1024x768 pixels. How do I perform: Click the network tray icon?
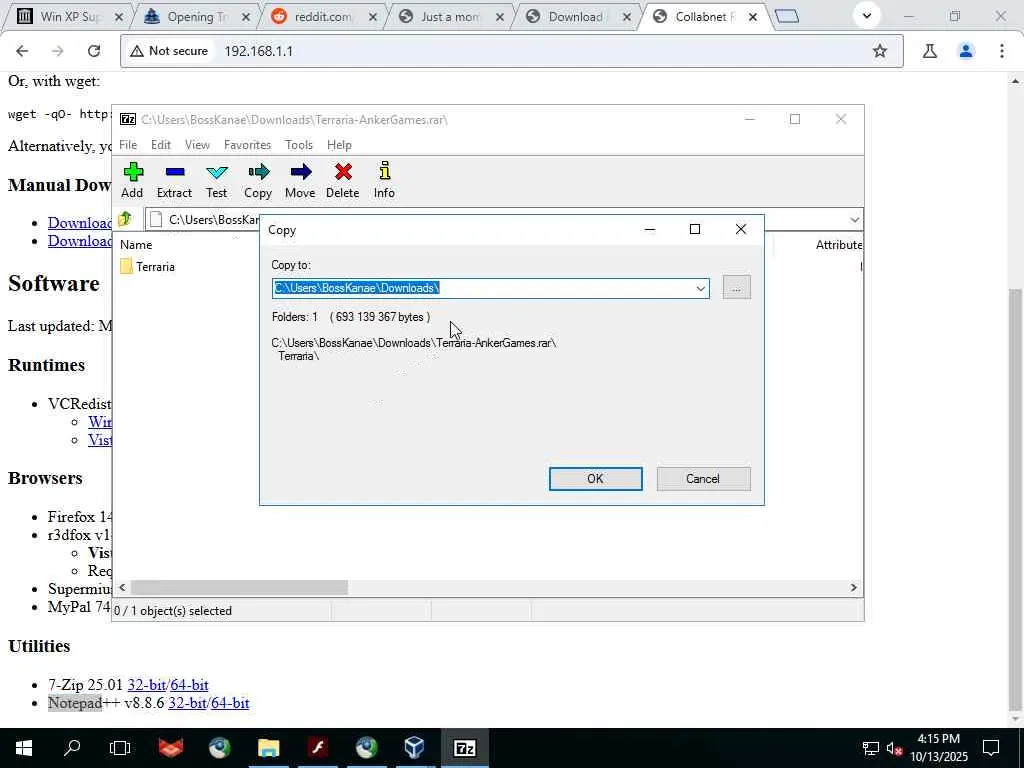click(871, 748)
